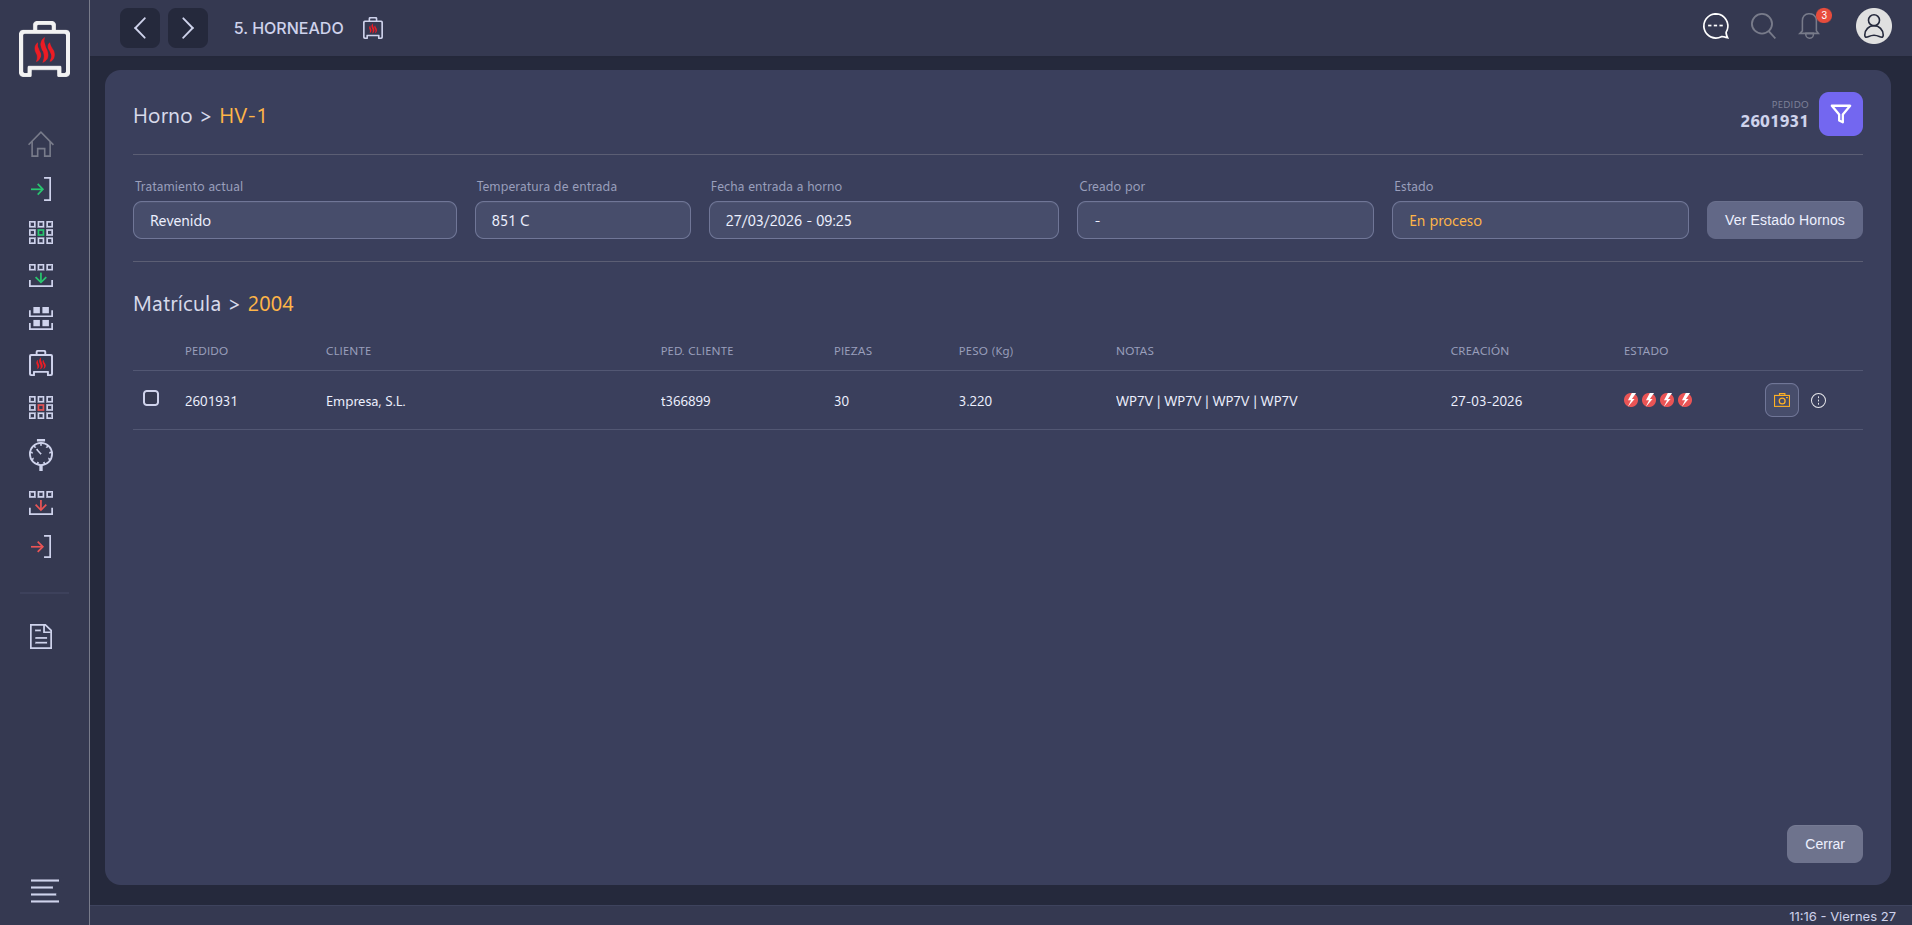Click the red exit arrow sidebar icon
This screenshot has height=925, width=1912.
click(x=41, y=547)
